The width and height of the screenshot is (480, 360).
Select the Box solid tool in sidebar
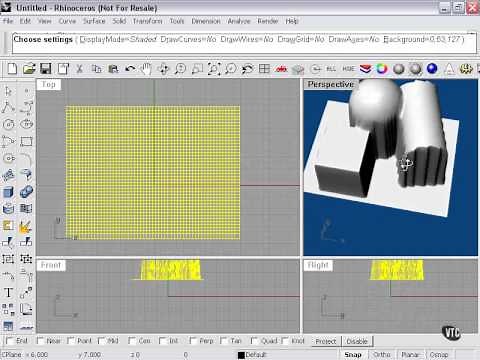(x=8, y=192)
